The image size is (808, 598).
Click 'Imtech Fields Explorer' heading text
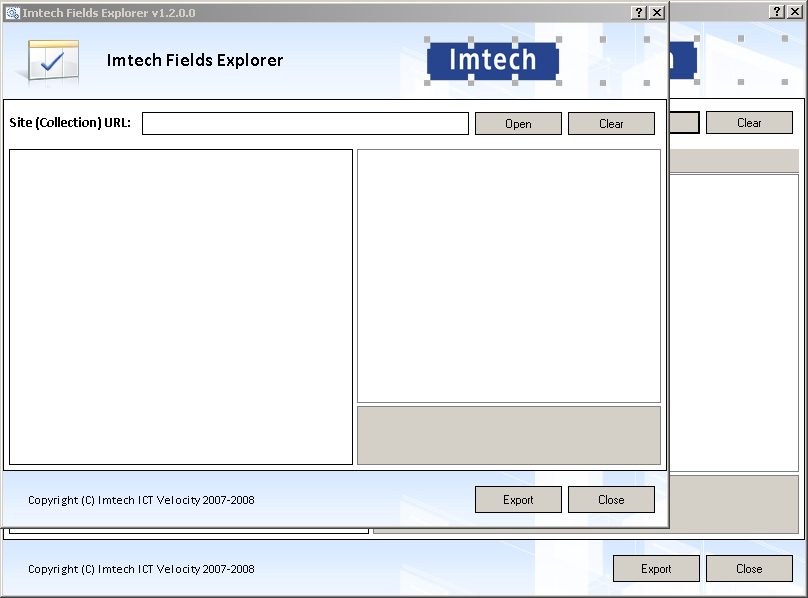pos(195,60)
